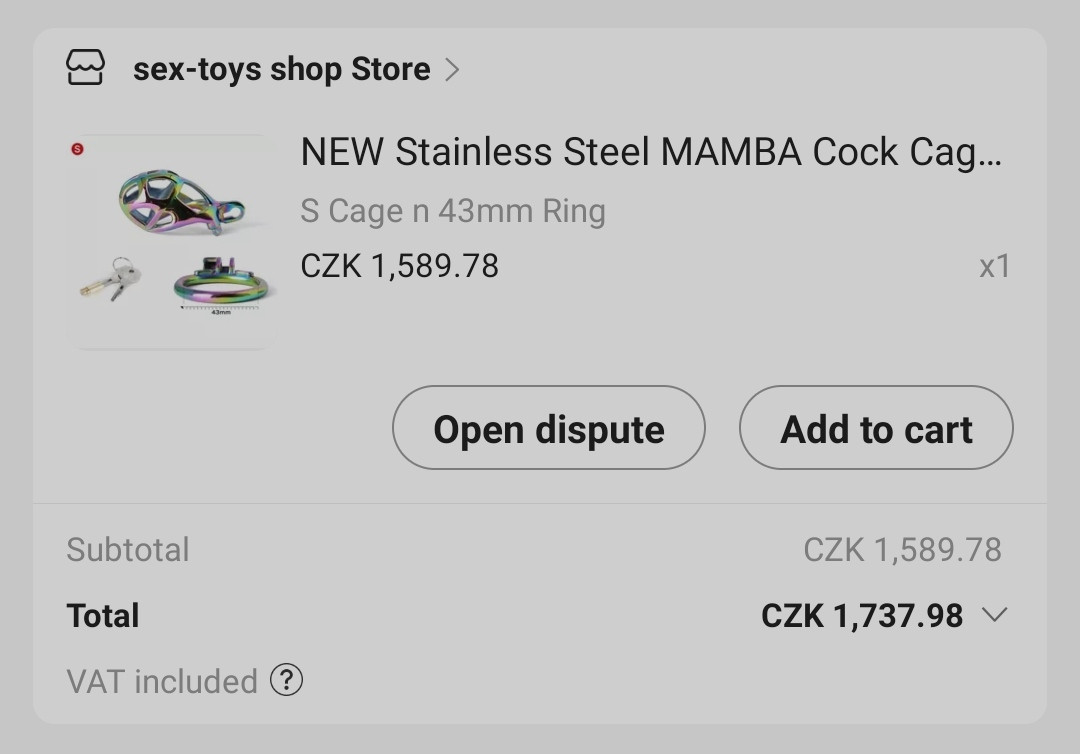
Task: Click the VAT included text
Action: 162,681
